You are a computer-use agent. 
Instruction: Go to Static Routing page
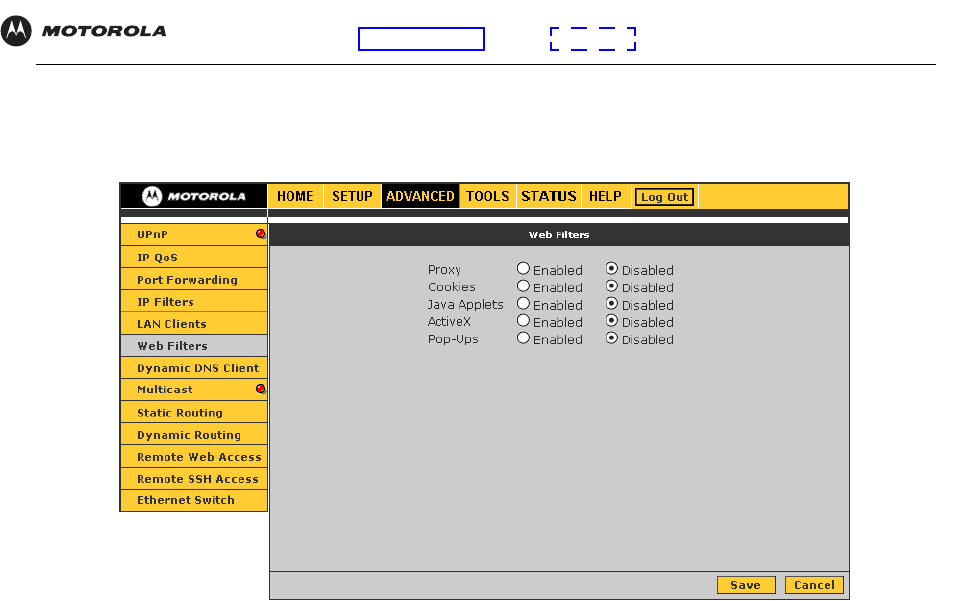(194, 412)
